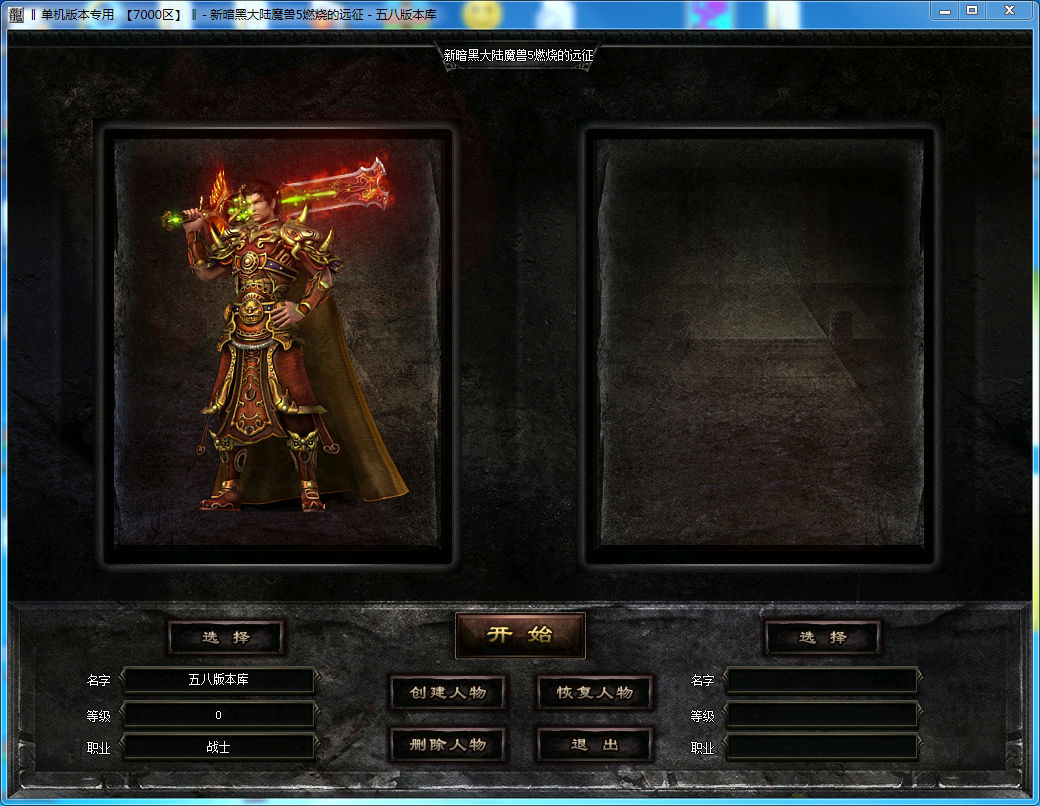The height and width of the screenshot is (806, 1040).
Task: Click the right 名字 label
Action: coord(702,681)
